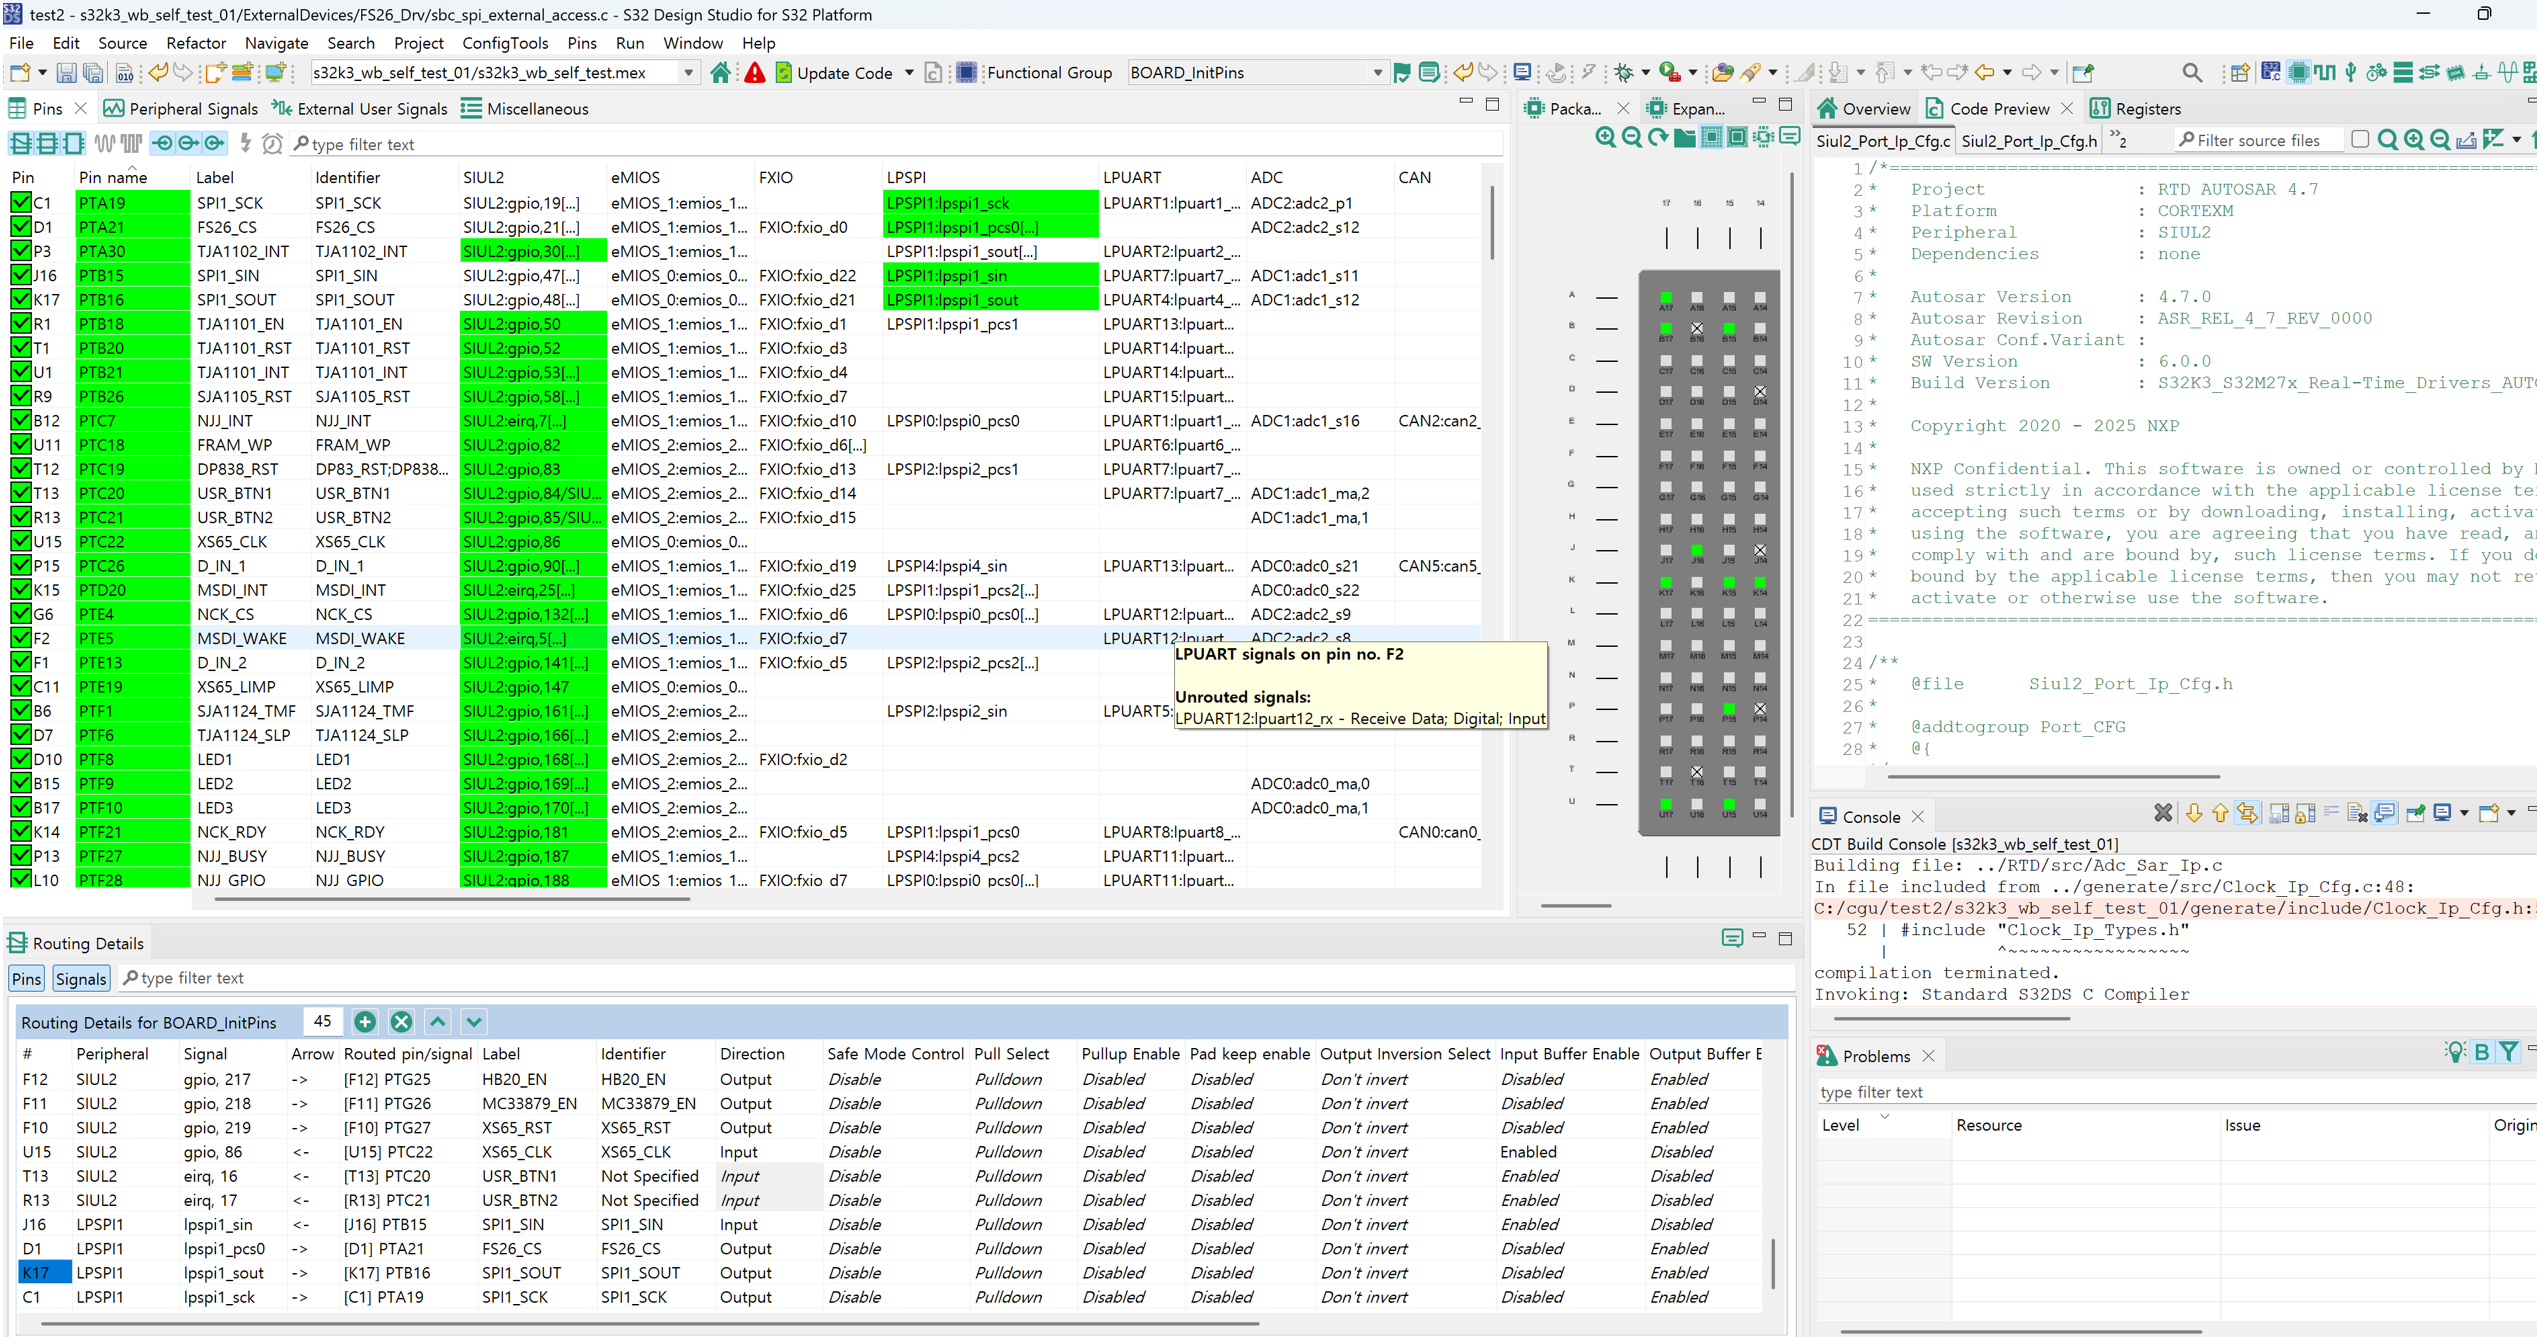Click the home icon in the main toolbar

point(722,72)
